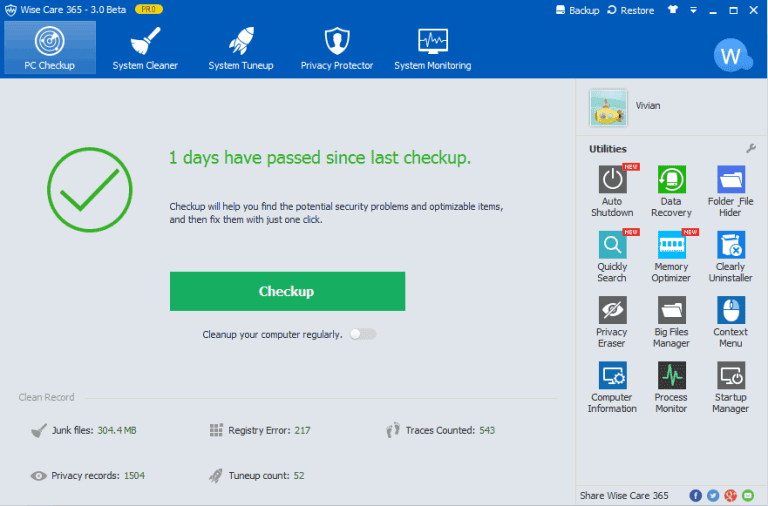Click the Clean Record heading
Image resolution: width=768 pixels, height=506 pixels.
click(x=47, y=397)
